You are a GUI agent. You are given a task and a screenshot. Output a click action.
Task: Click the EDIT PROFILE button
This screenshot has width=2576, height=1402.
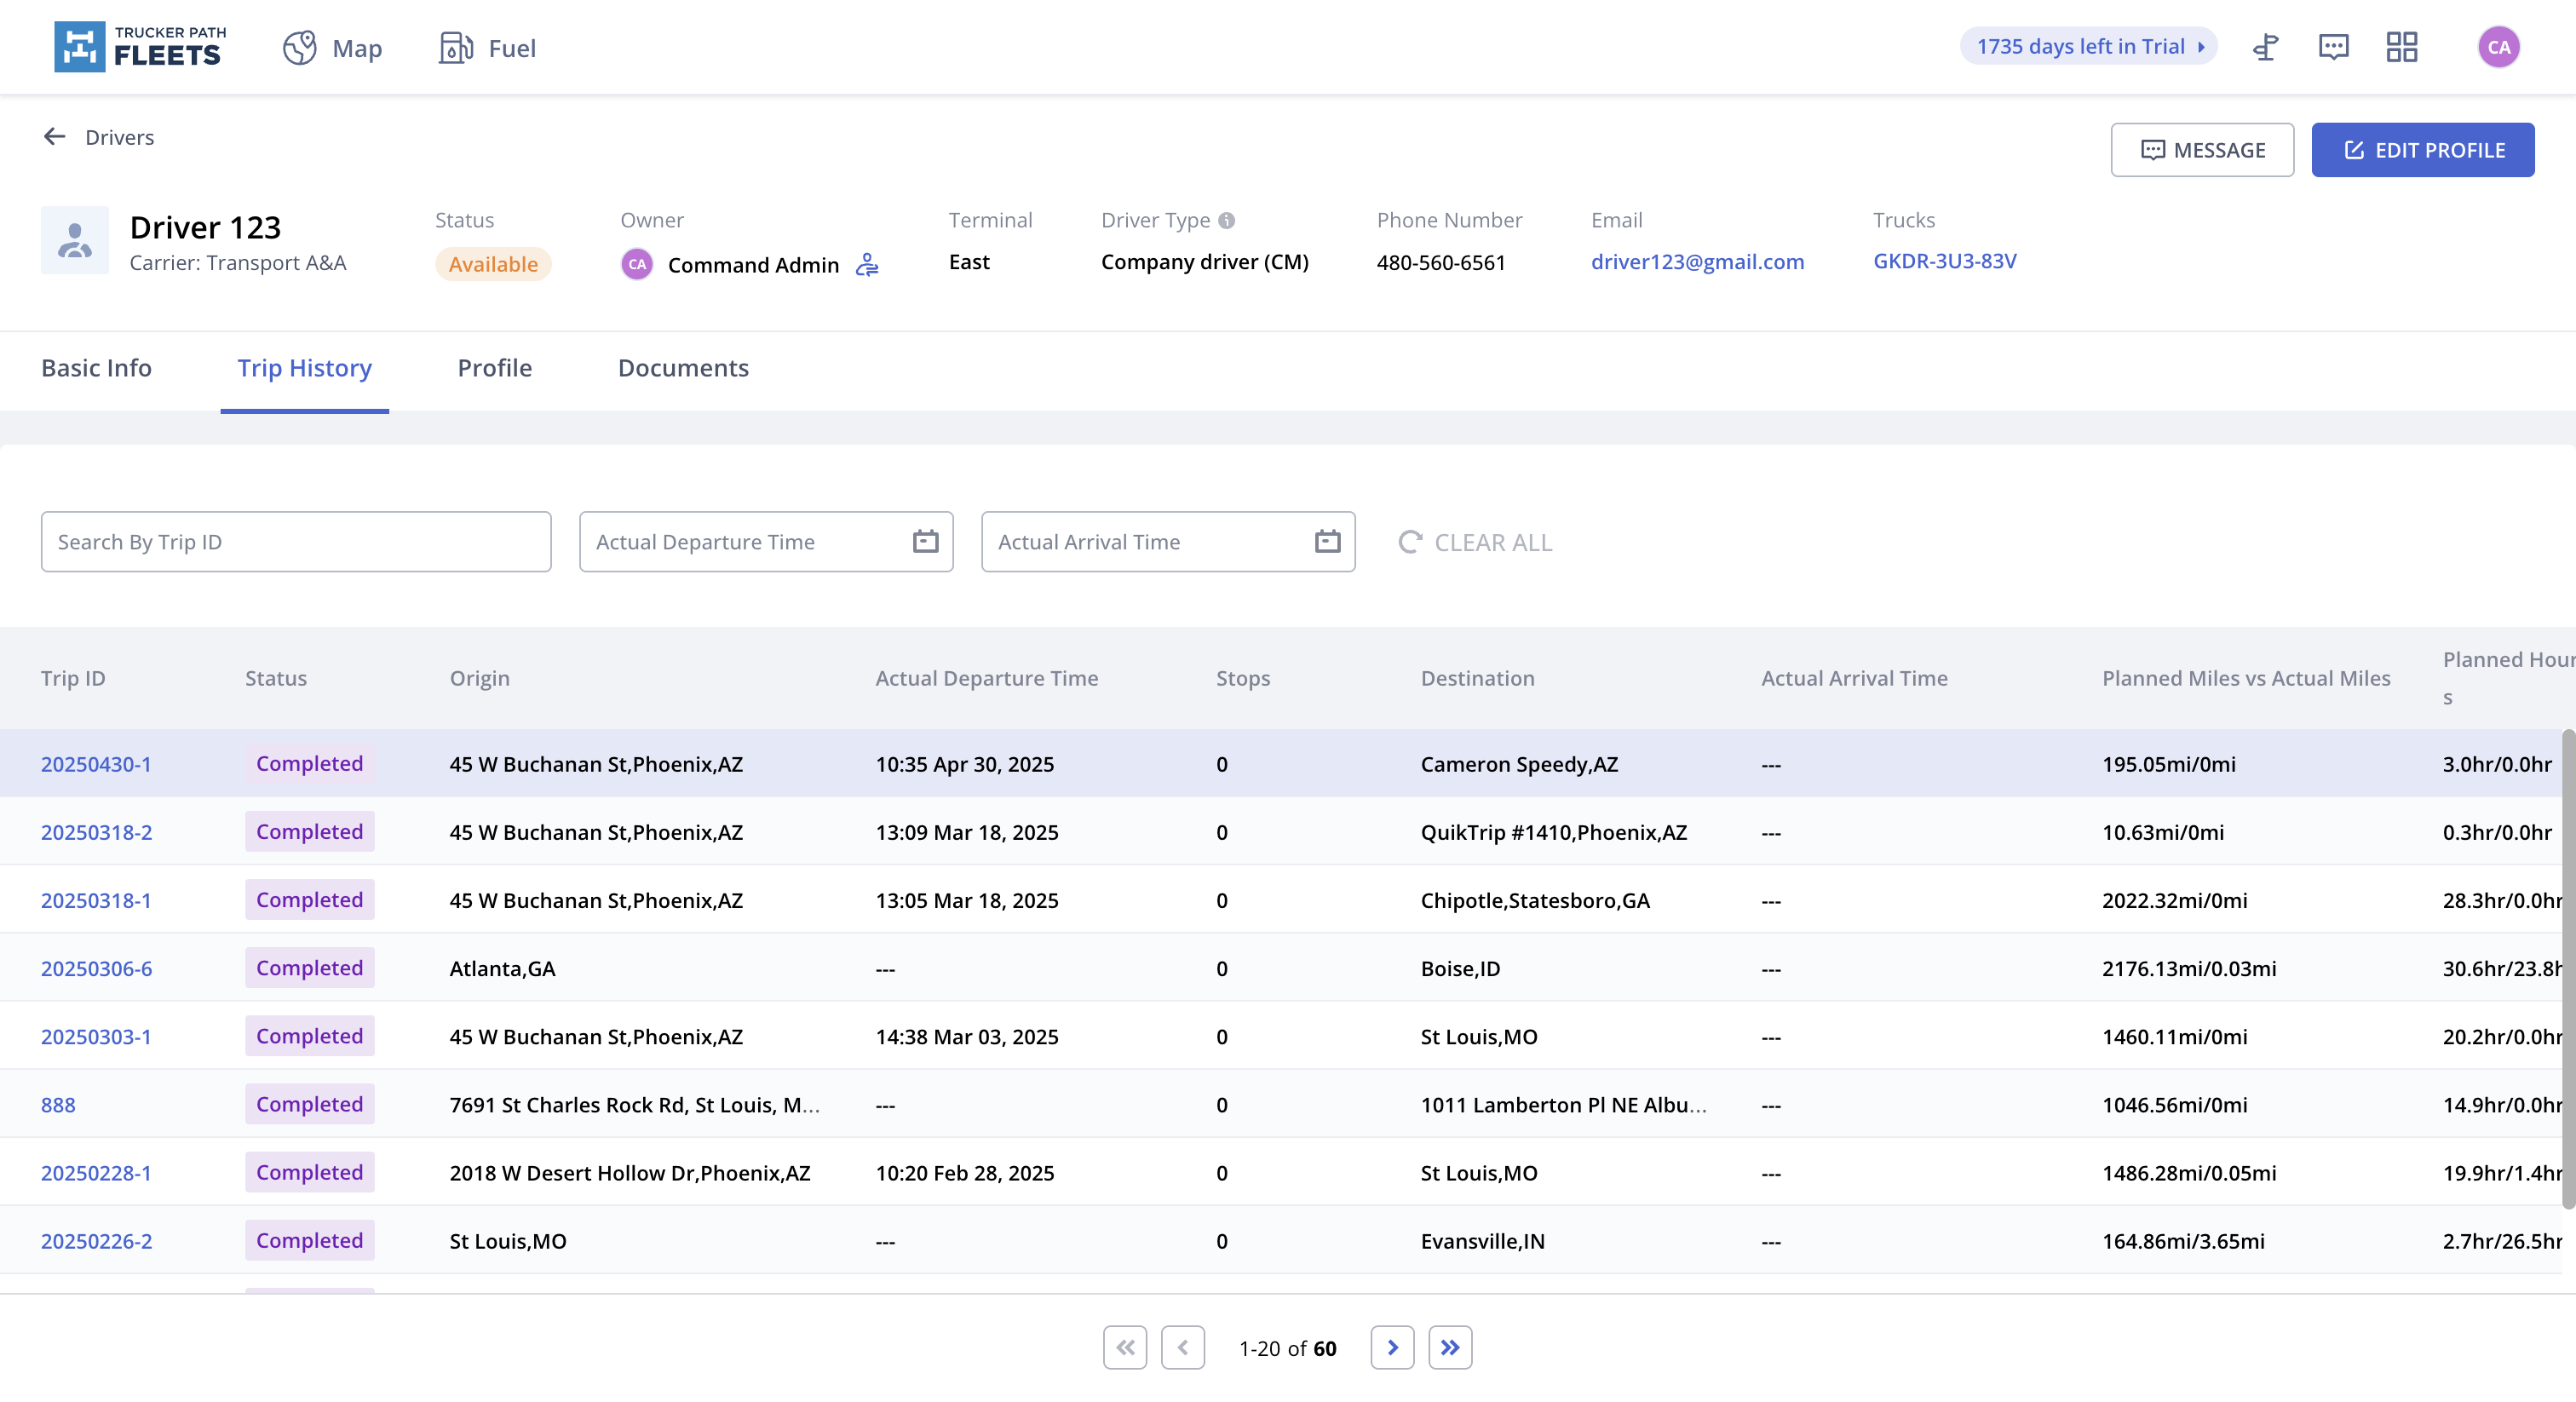2423,150
